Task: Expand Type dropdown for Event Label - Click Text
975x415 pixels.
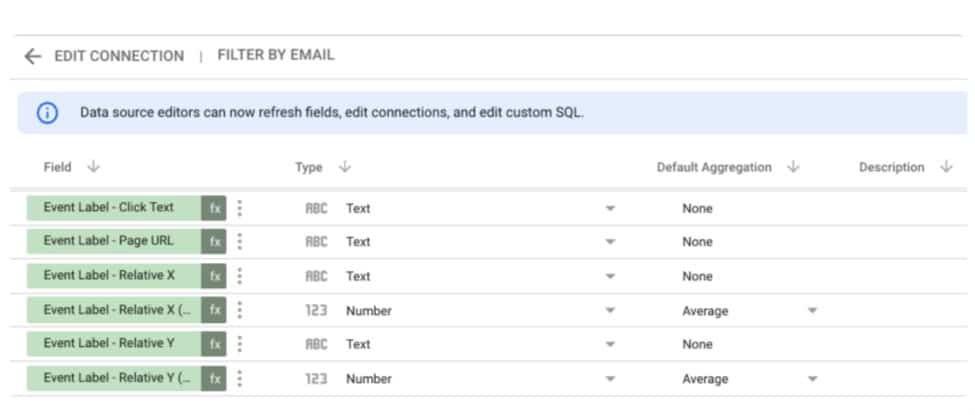Action: click(x=610, y=208)
